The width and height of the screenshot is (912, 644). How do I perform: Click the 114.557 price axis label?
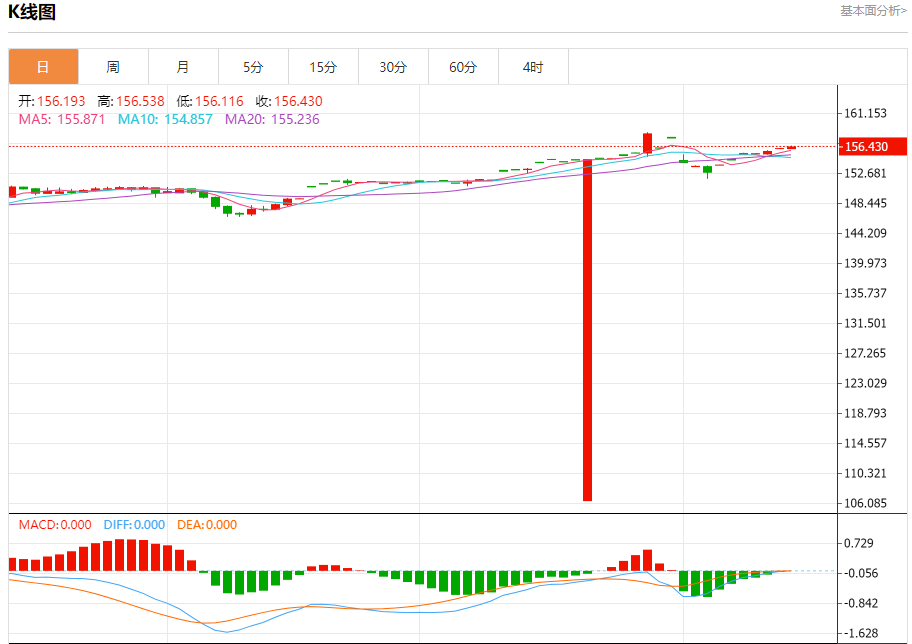(865, 443)
